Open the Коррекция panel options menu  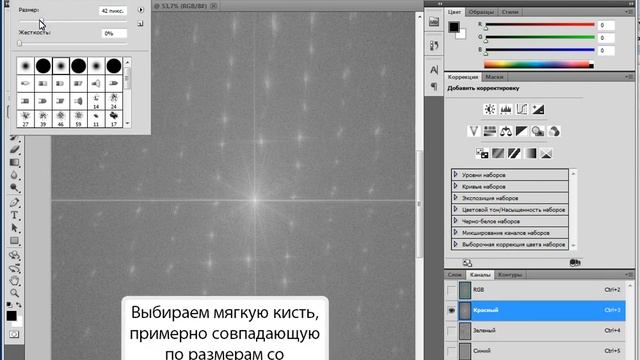(629, 77)
